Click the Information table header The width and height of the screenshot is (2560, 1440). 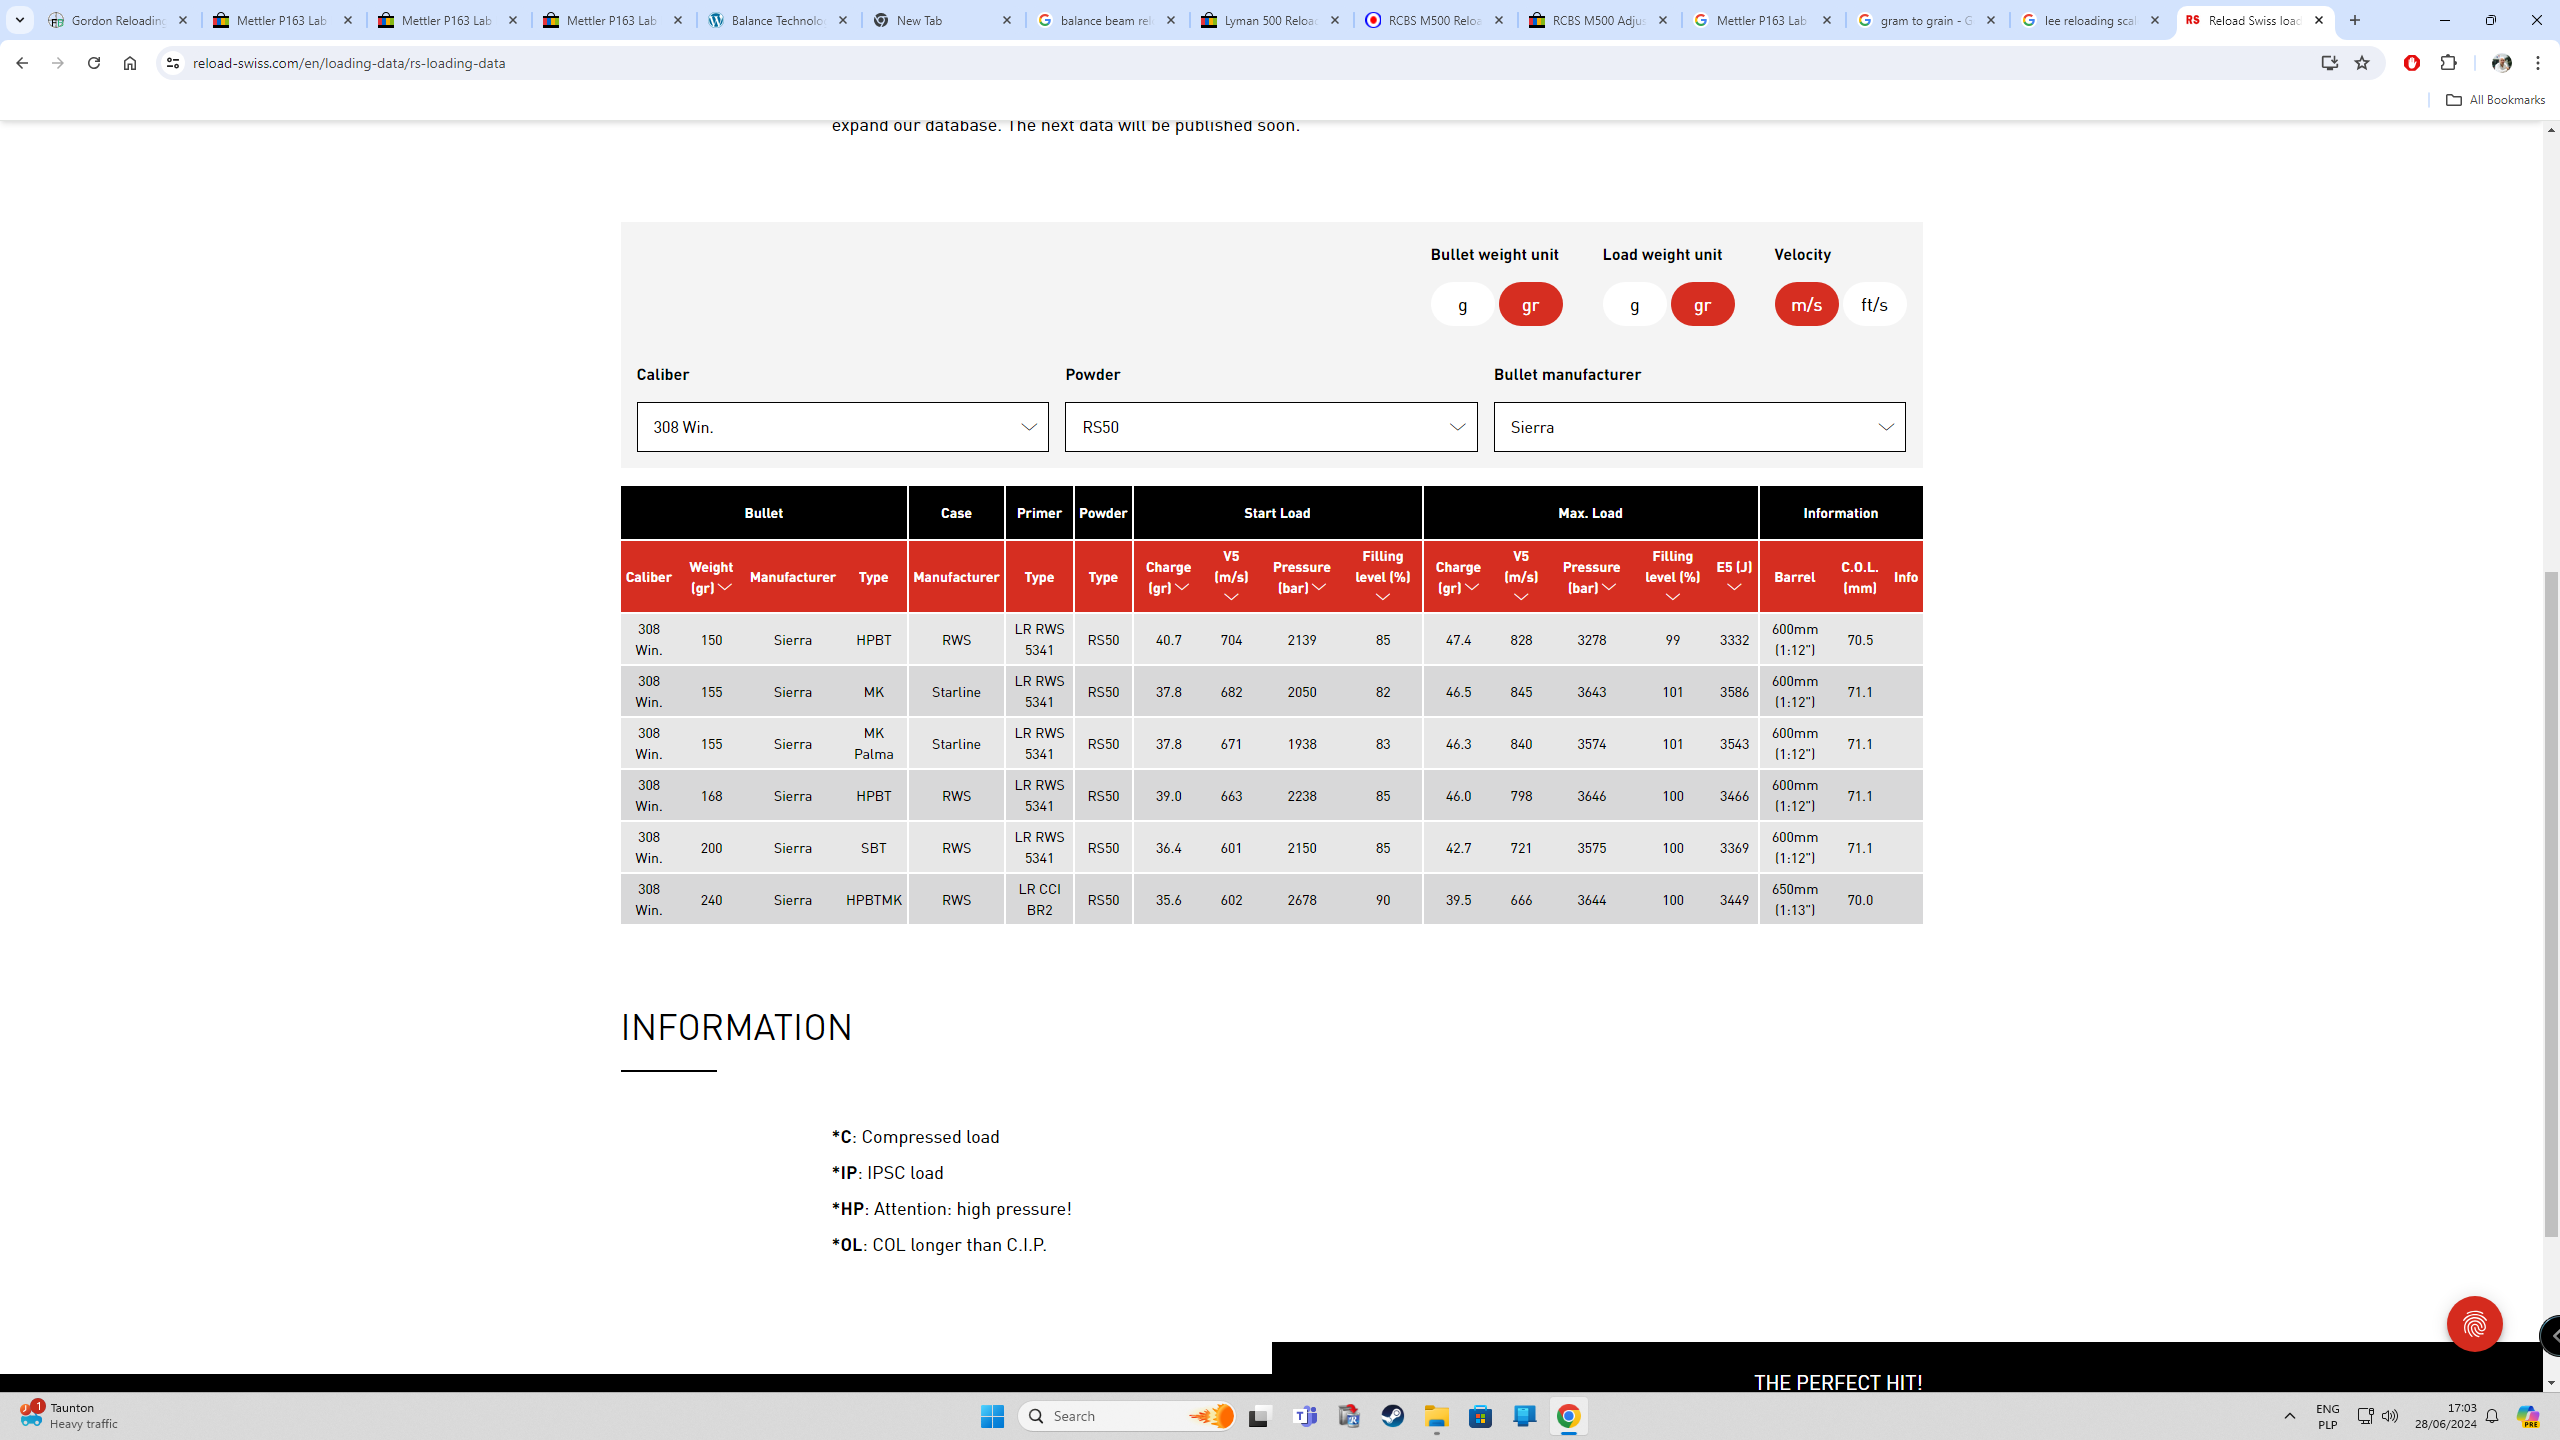[x=1840, y=513]
